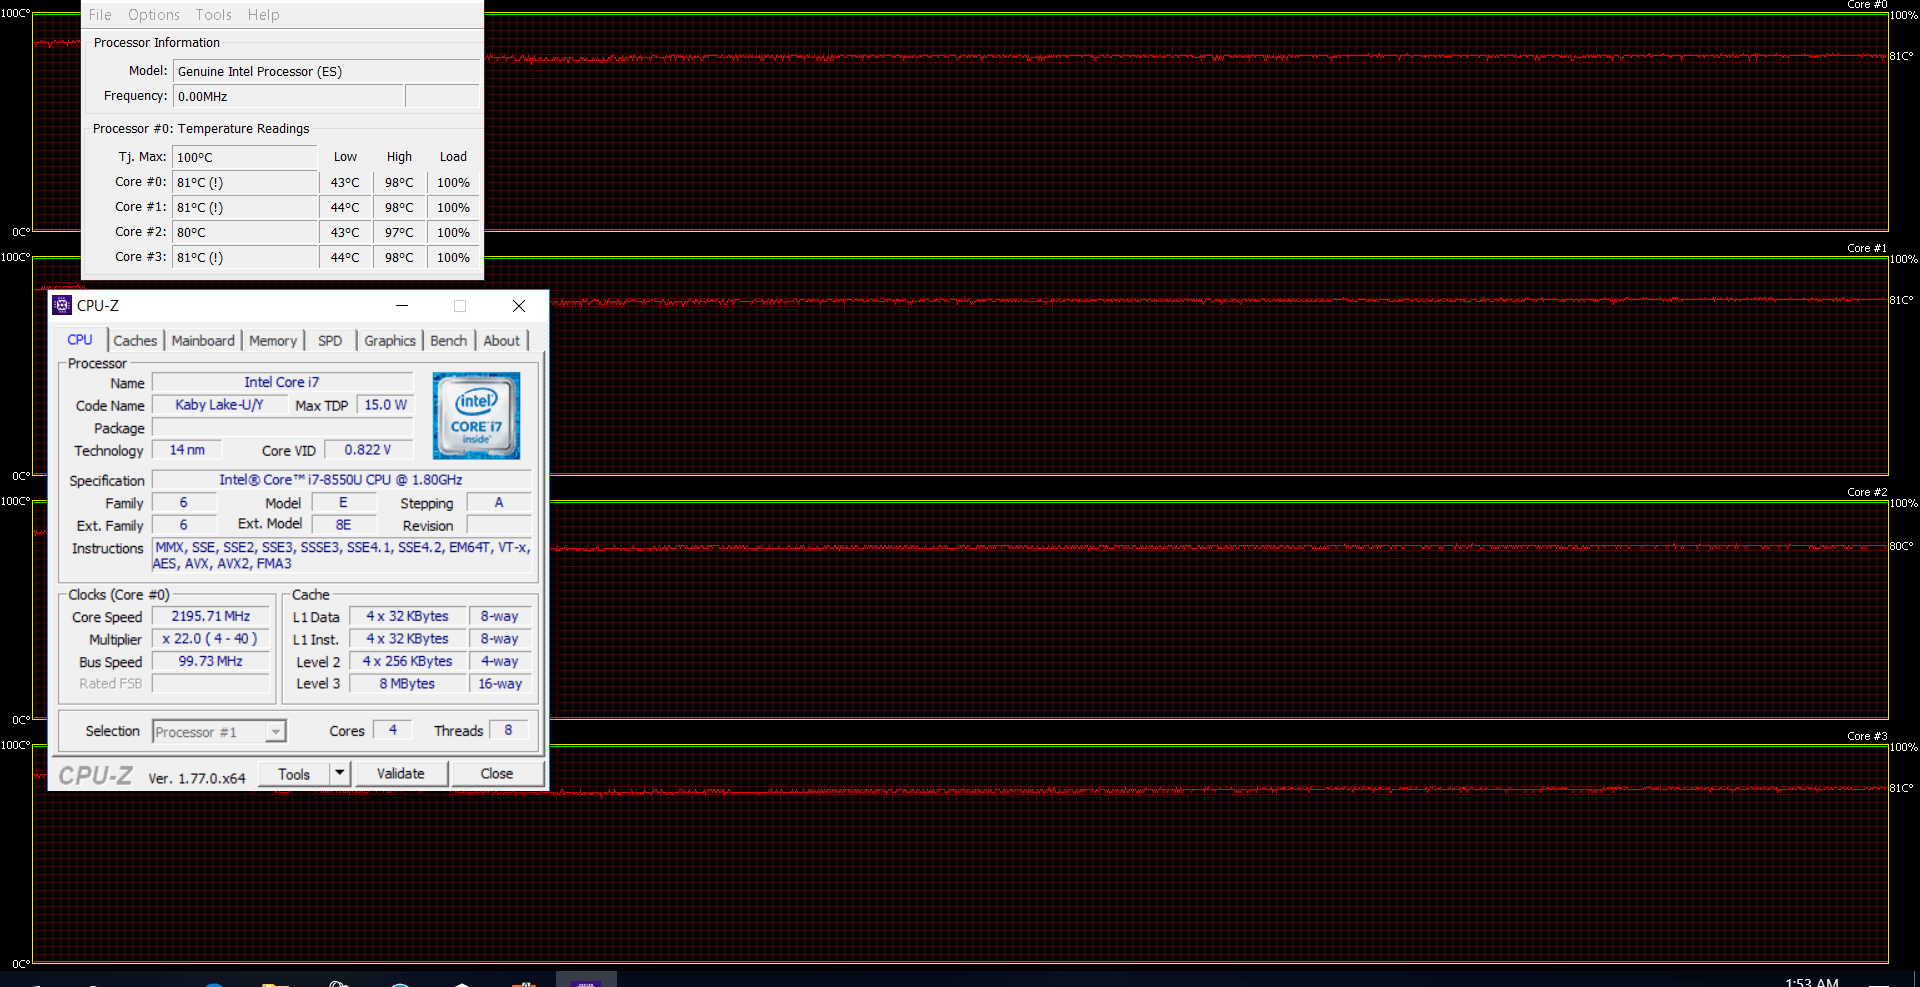Image resolution: width=1920 pixels, height=987 pixels.
Task: Click Core #3 load value 100%
Action: [453, 257]
